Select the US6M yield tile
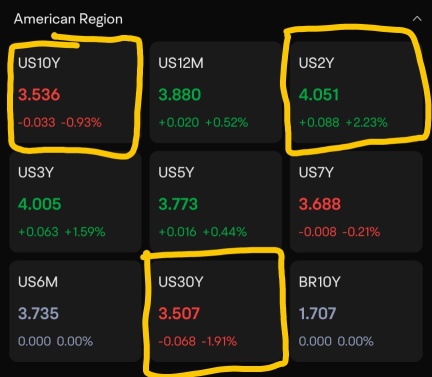Image resolution: width=432 pixels, height=377 pixels. (75, 311)
